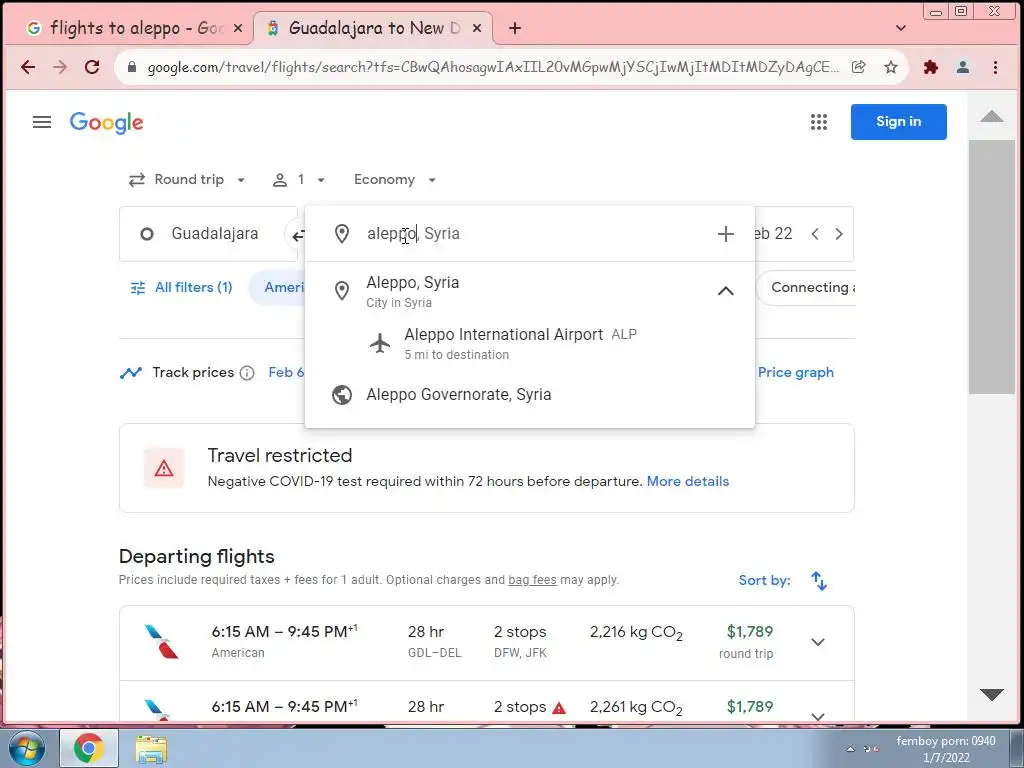Screen dimensions: 1024x768
Task: Go to next date arrow
Action: (x=839, y=234)
